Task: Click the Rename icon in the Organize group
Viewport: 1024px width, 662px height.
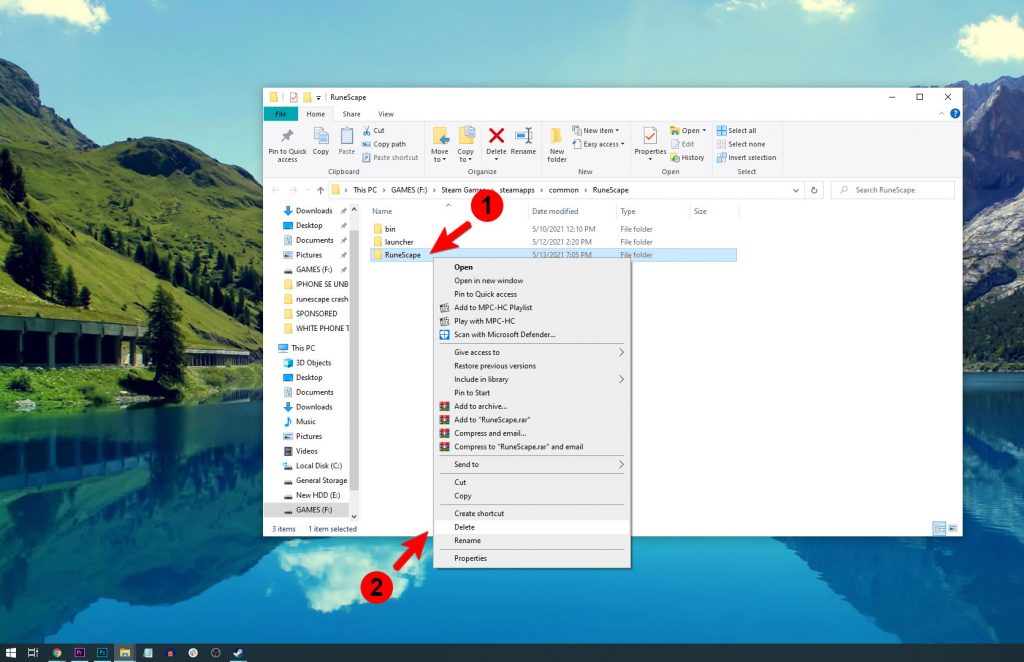Action: pyautogui.click(x=523, y=135)
